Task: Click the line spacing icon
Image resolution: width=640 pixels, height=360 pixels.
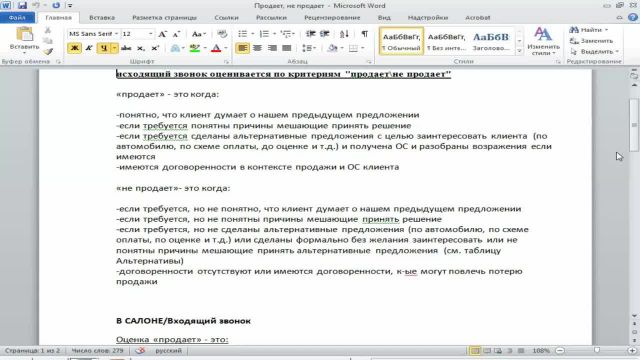Action: pyautogui.click(x=307, y=48)
